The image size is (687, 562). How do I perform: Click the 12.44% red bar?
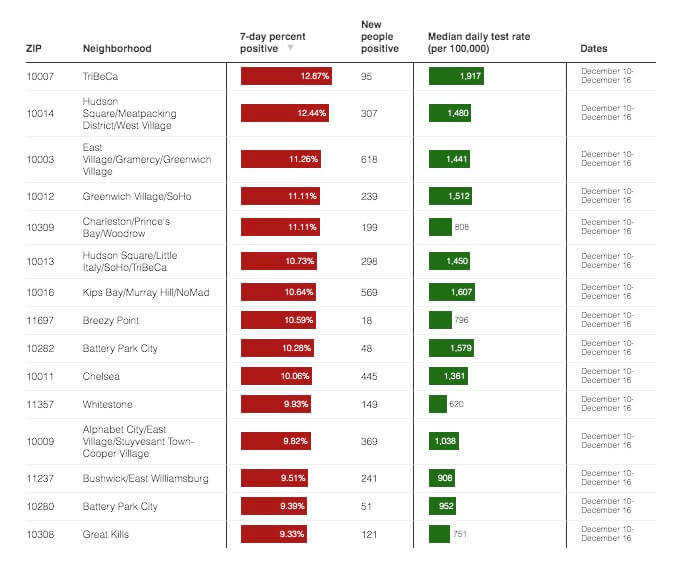[x=285, y=113]
